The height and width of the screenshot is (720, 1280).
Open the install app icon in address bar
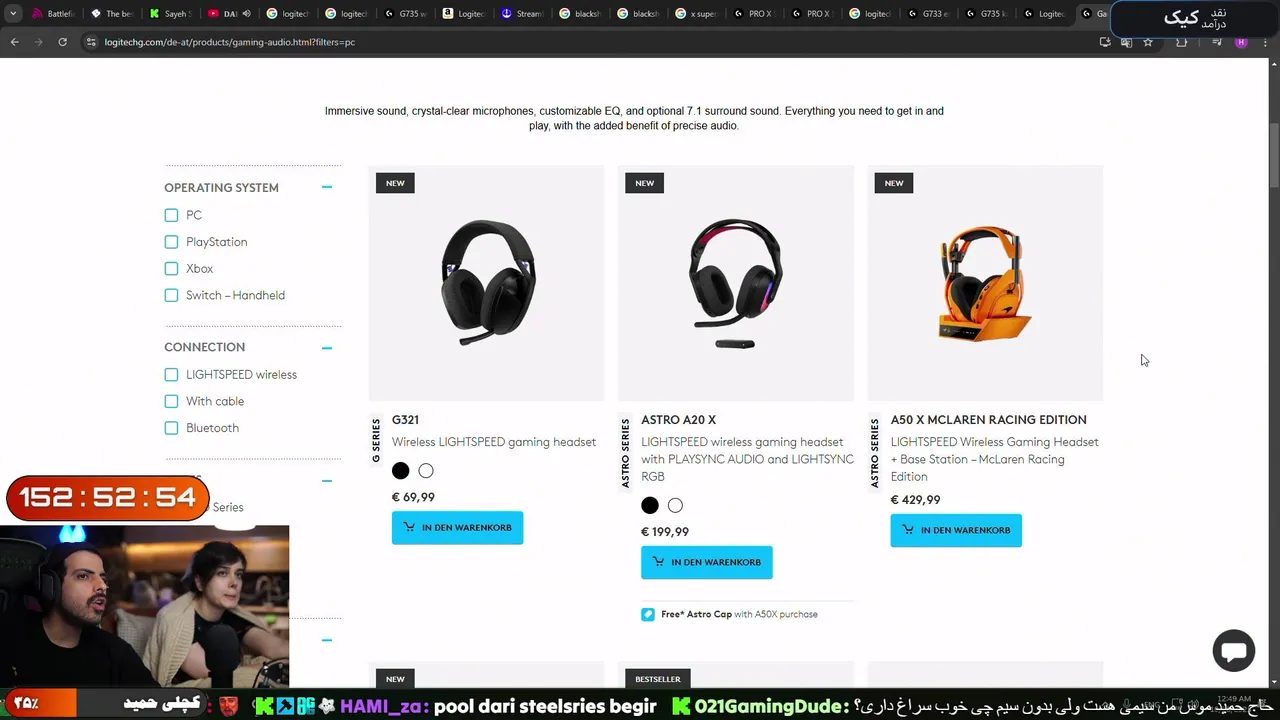pos(1105,42)
